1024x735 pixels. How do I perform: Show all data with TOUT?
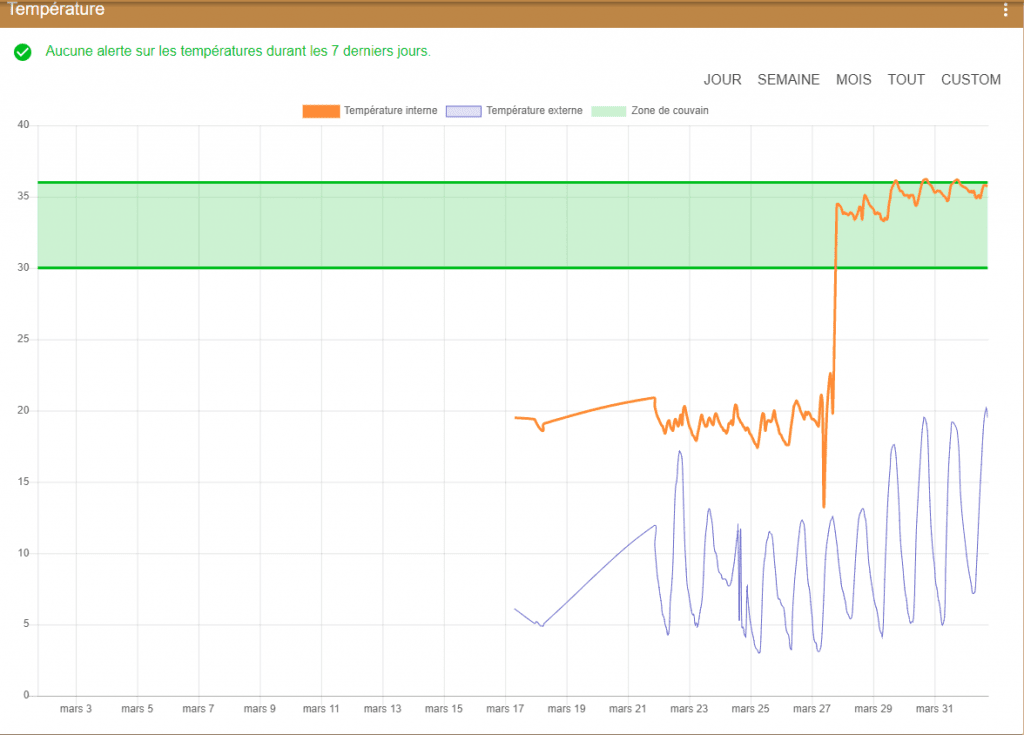[x=906, y=80]
